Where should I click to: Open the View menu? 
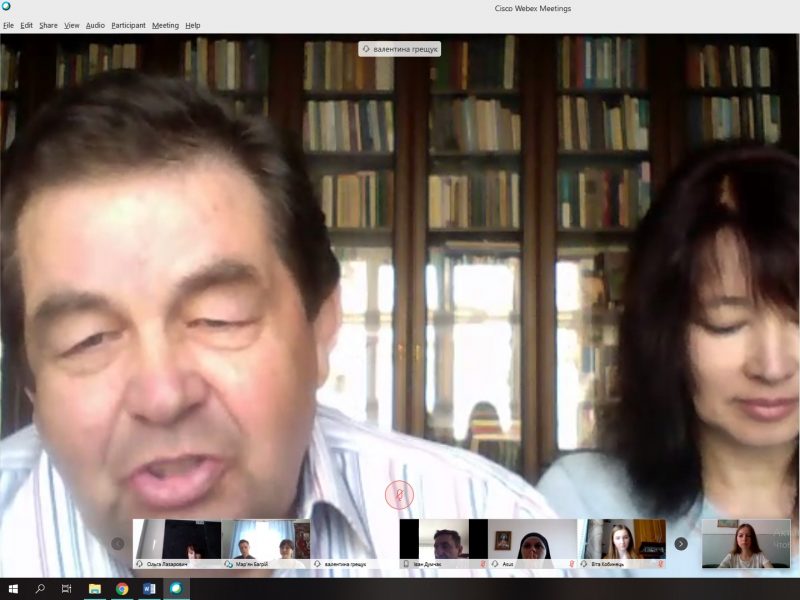coord(72,25)
